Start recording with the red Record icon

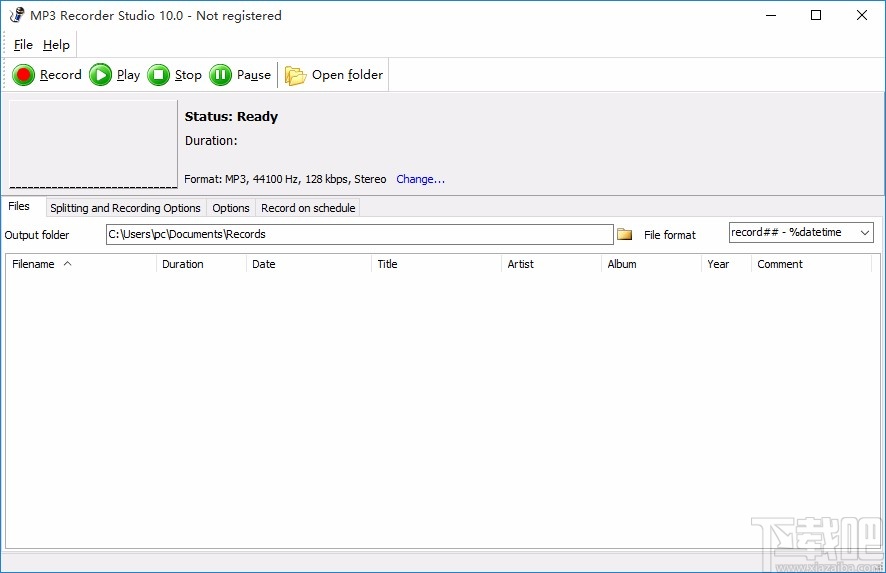pos(23,75)
